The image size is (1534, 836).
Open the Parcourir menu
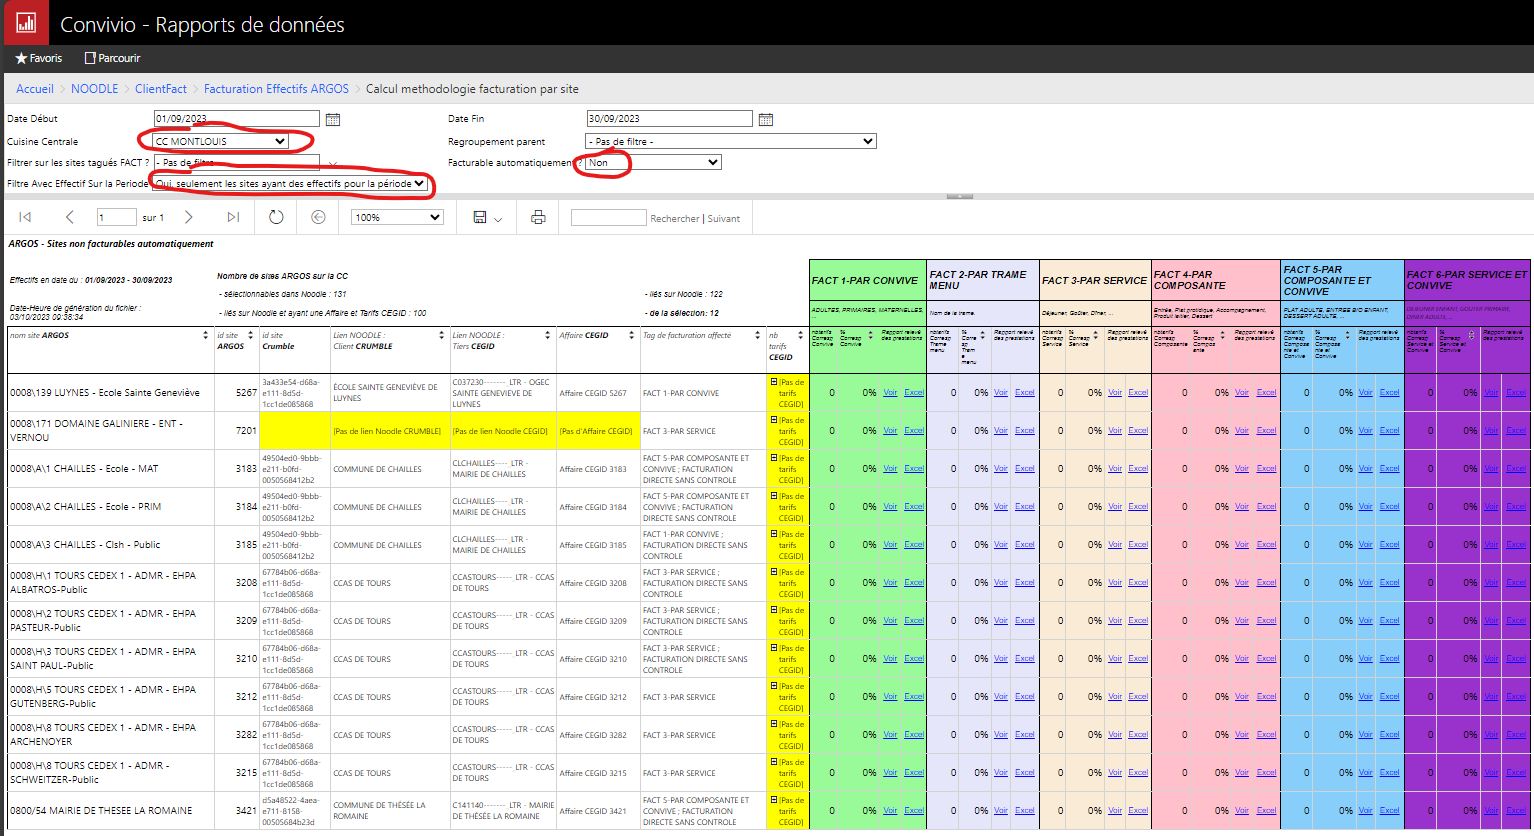tap(113, 58)
